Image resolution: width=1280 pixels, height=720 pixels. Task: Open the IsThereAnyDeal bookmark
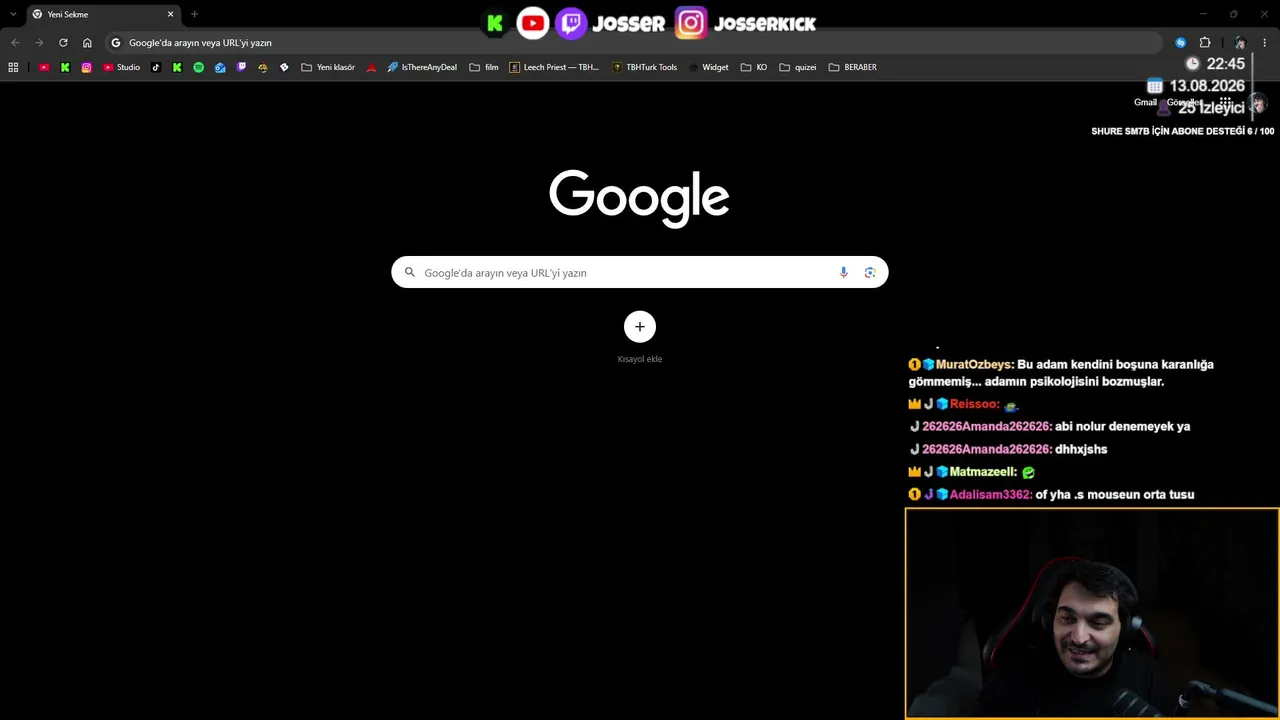click(422, 67)
